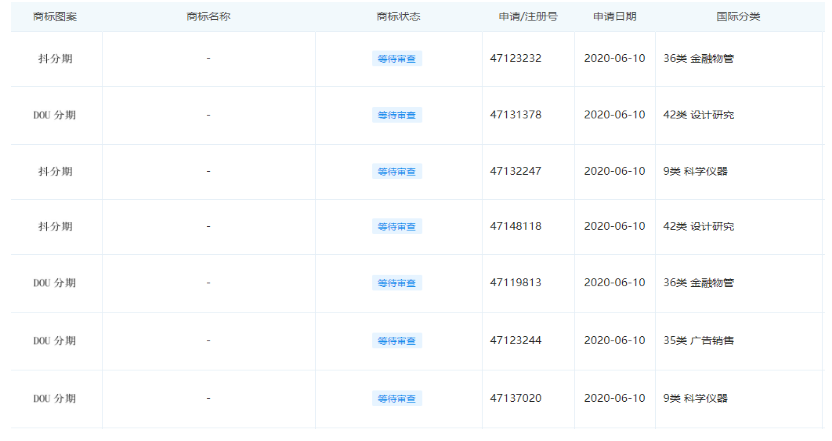Select date 2020-06-10 in row 47123244

point(614,340)
